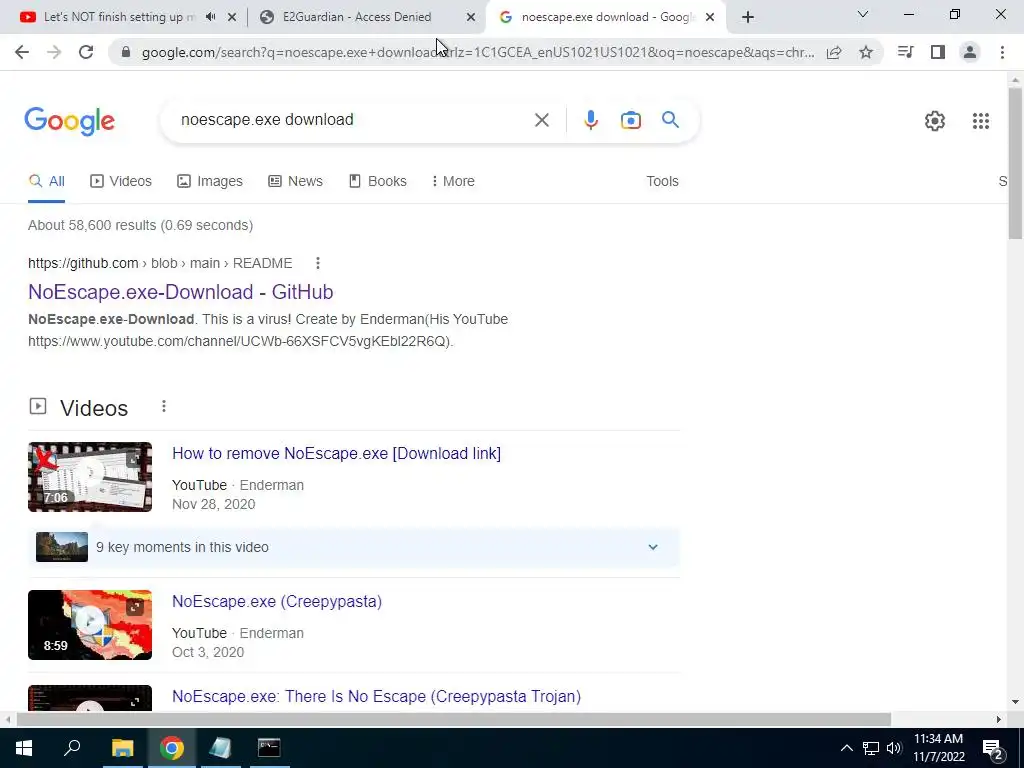Open Chrome three-dot menu
The width and height of the screenshot is (1024, 768).
coord(1002,52)
